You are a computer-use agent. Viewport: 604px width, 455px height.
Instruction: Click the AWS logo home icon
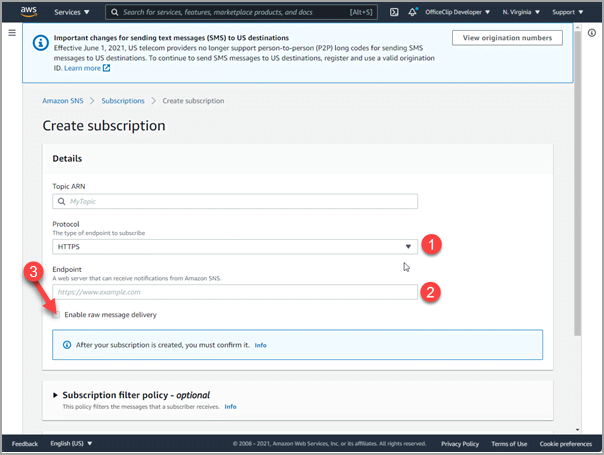(29, 12)
